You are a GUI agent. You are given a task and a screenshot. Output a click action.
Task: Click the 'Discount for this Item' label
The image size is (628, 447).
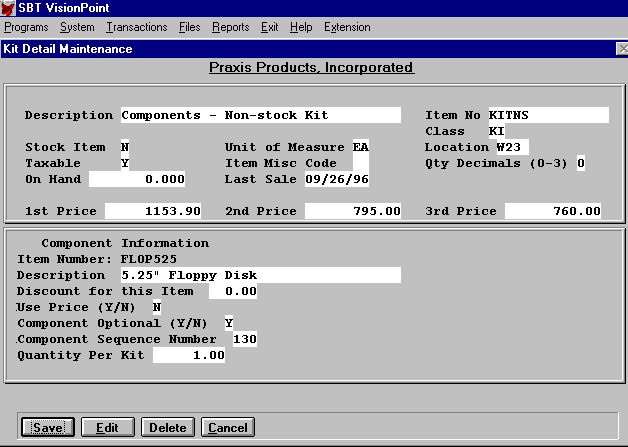[105, 291]
